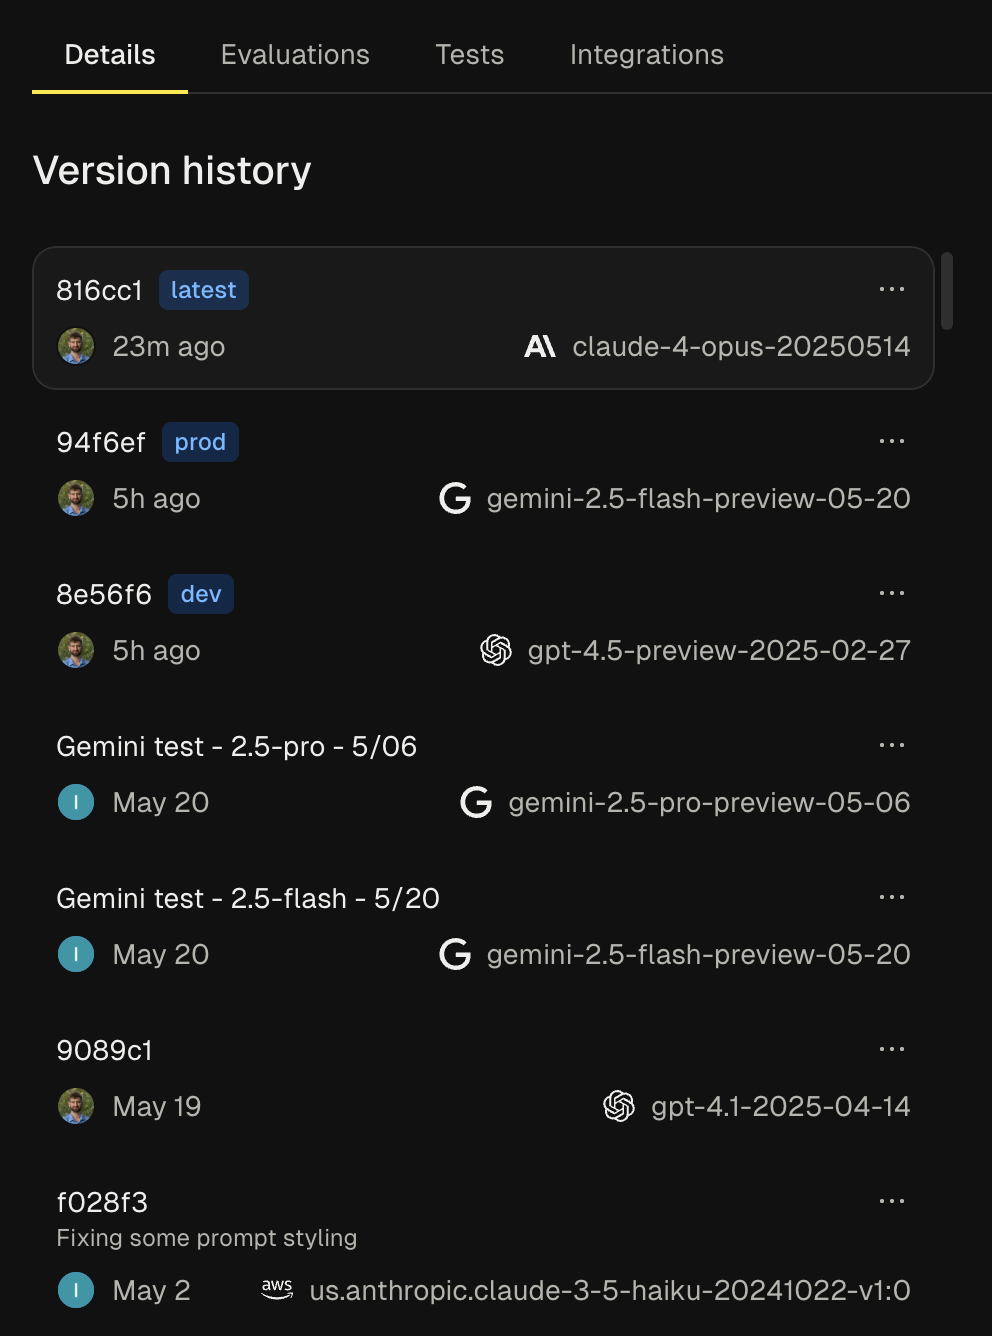Switch to the Tests tab

(x=469, y=54)
